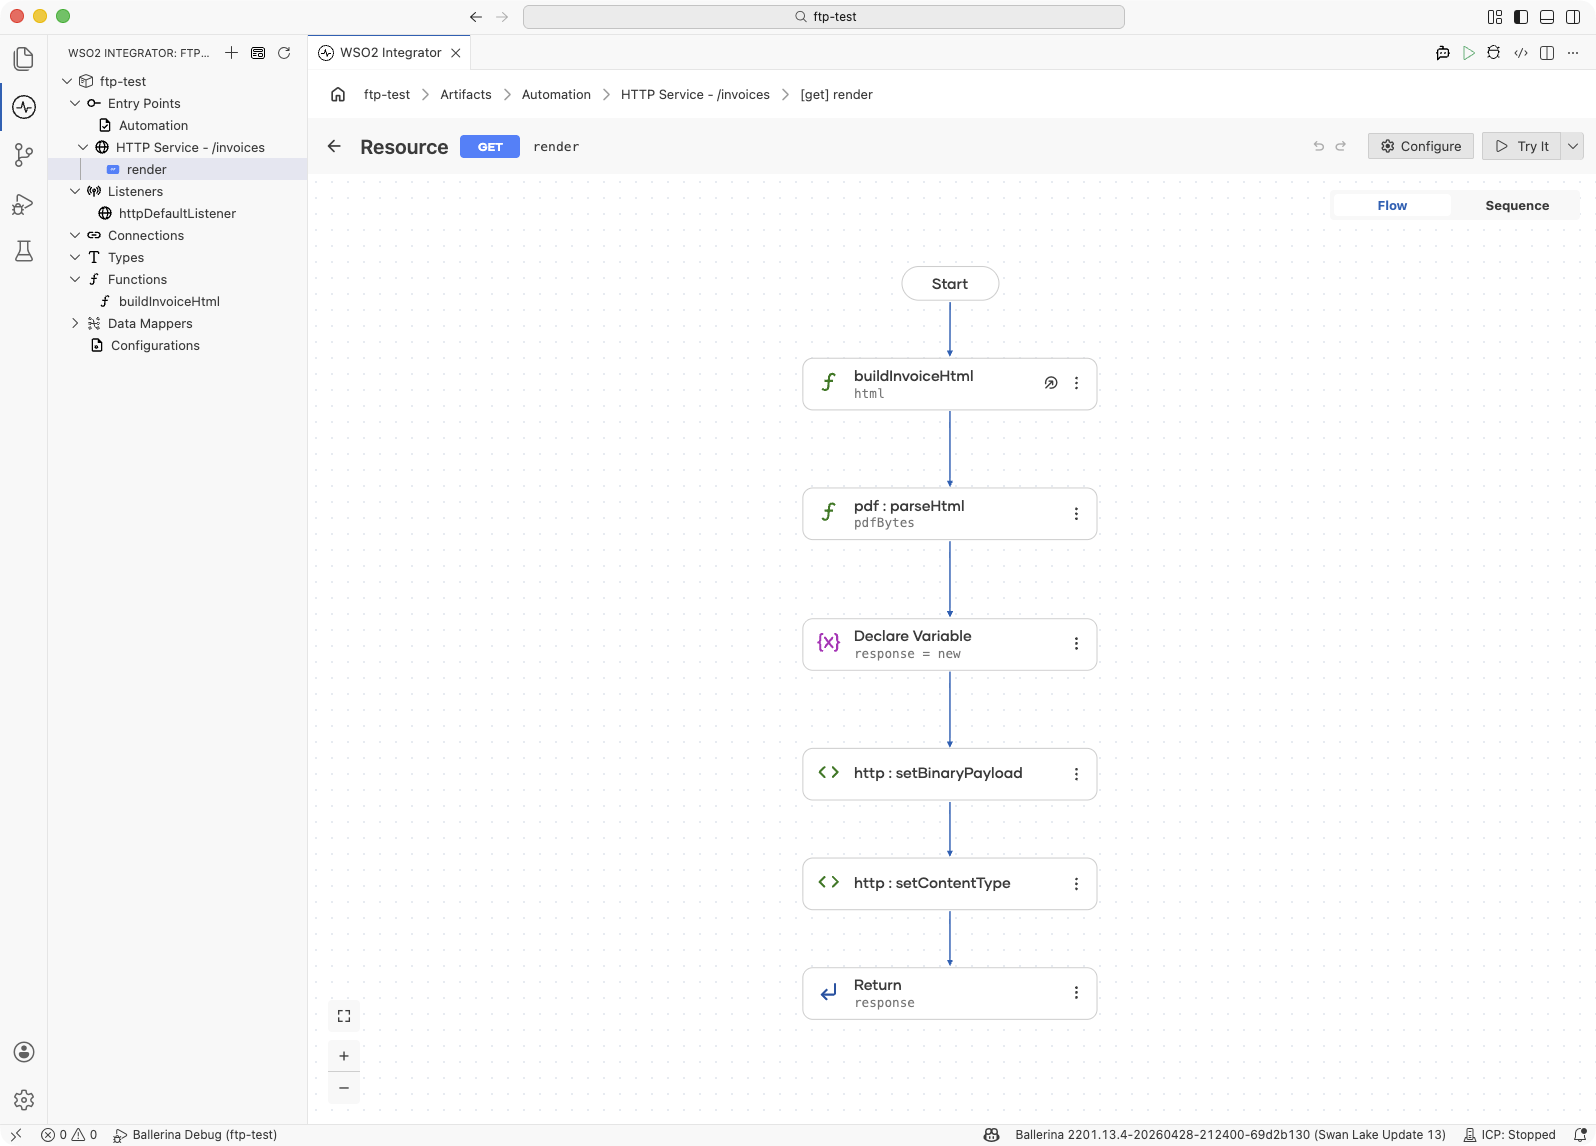
Task: Open the Explorer view in activity bar
Action: (x=24, y=59)
